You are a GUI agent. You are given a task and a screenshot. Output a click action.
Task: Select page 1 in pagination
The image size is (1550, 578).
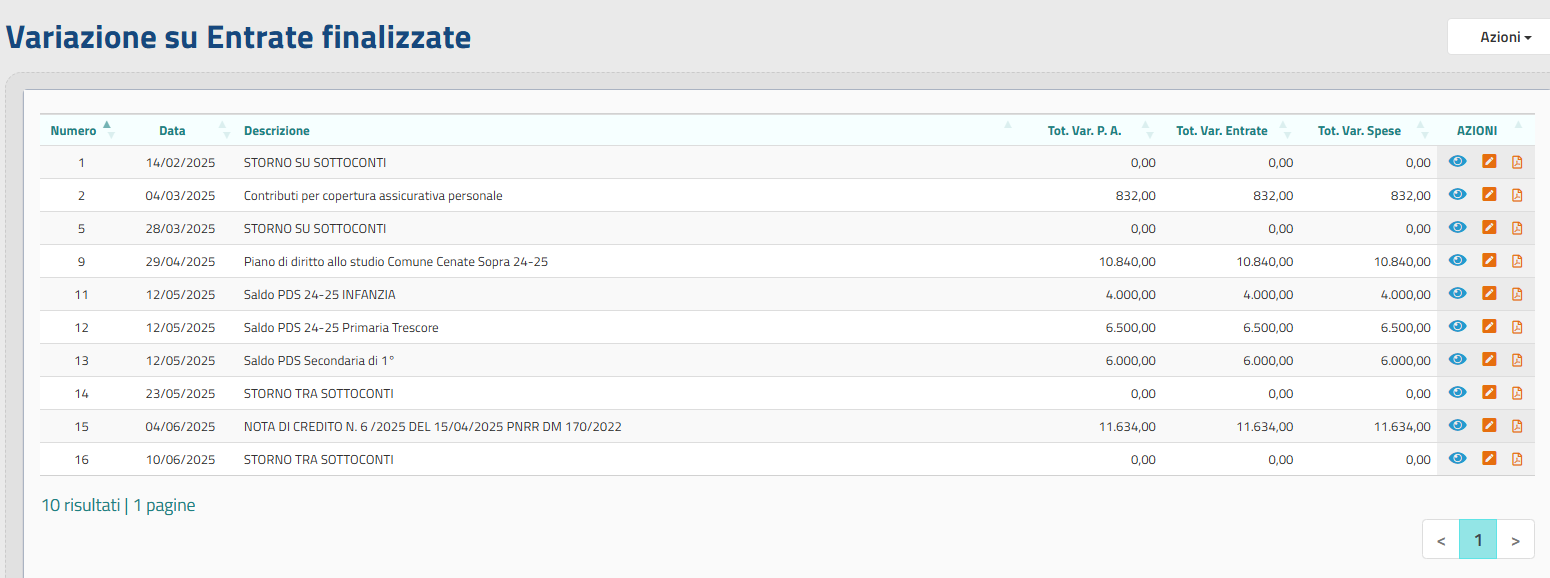click(1478, 540)
